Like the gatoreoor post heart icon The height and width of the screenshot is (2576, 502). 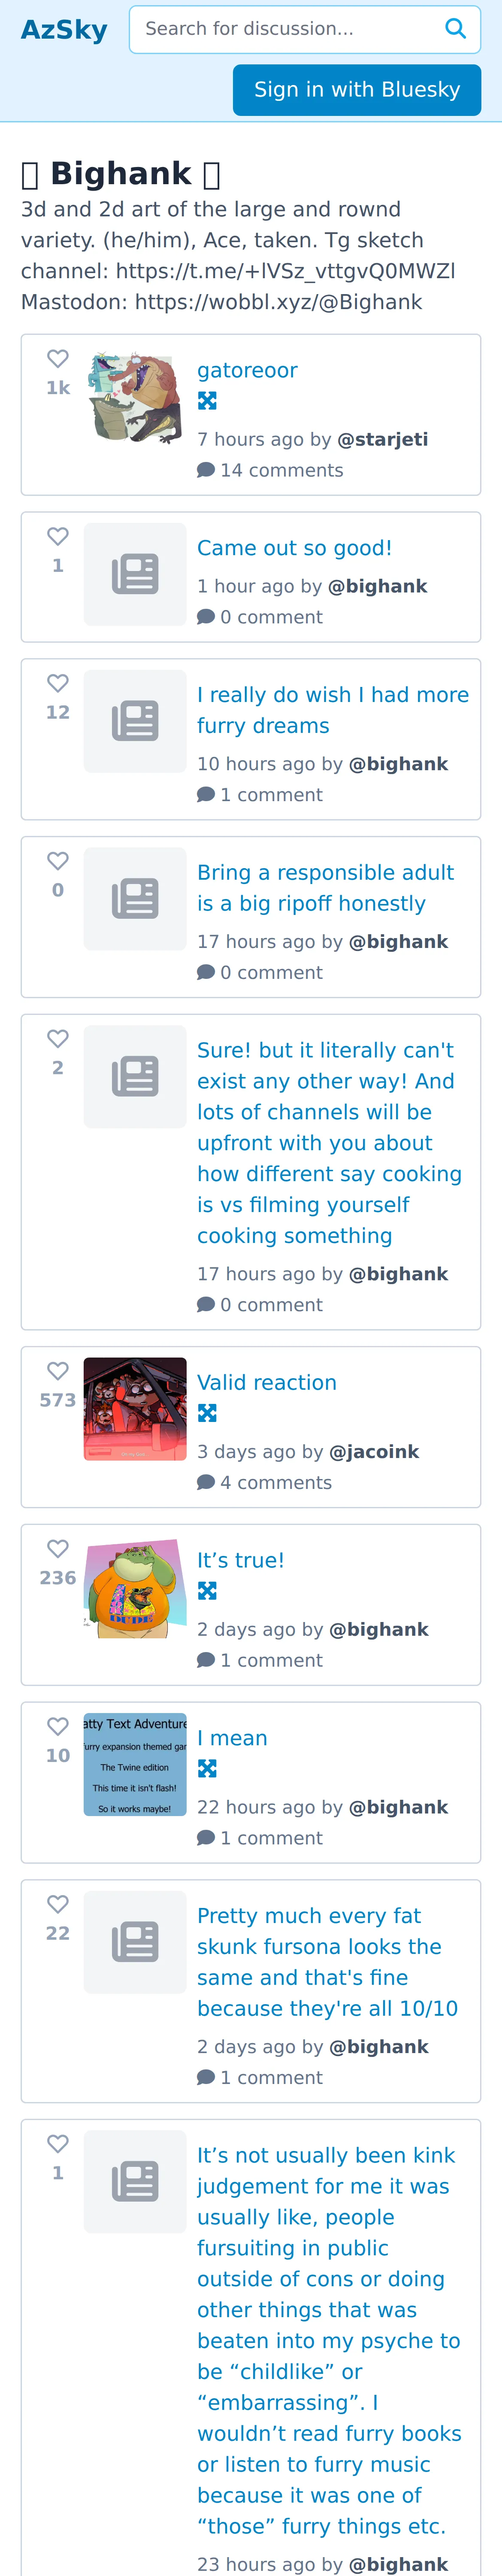click(x=58, y=358)
